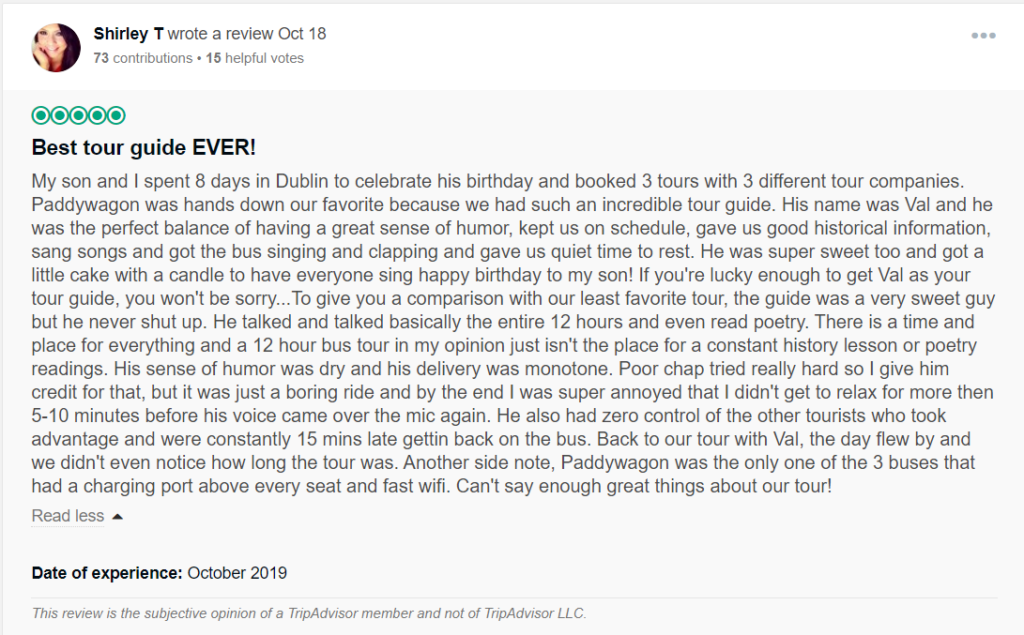
Task: Select the fifth rating bubble
Action: [x=116, y=116]
